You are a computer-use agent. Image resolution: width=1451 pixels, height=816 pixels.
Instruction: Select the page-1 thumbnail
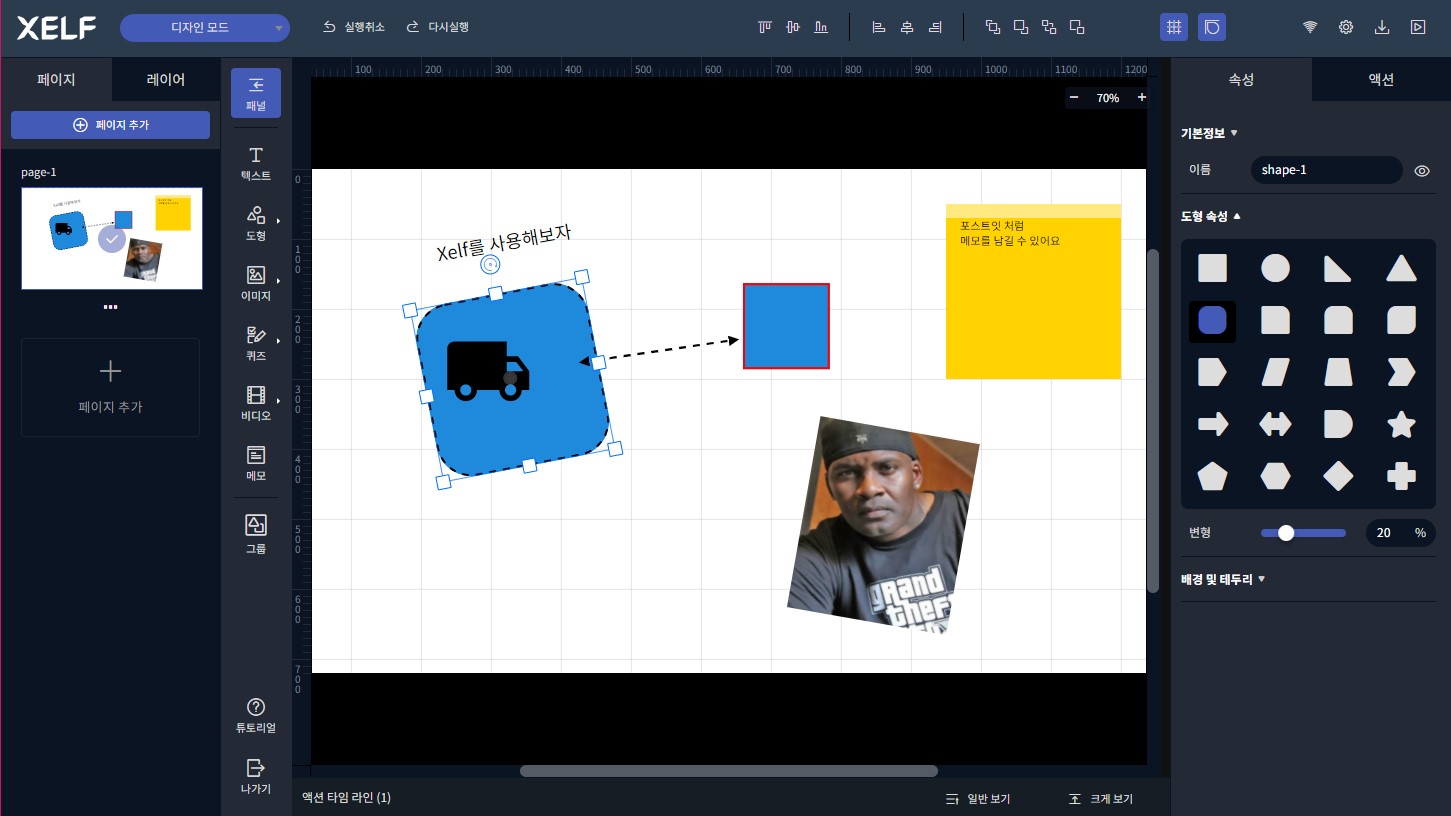(112, 238)
